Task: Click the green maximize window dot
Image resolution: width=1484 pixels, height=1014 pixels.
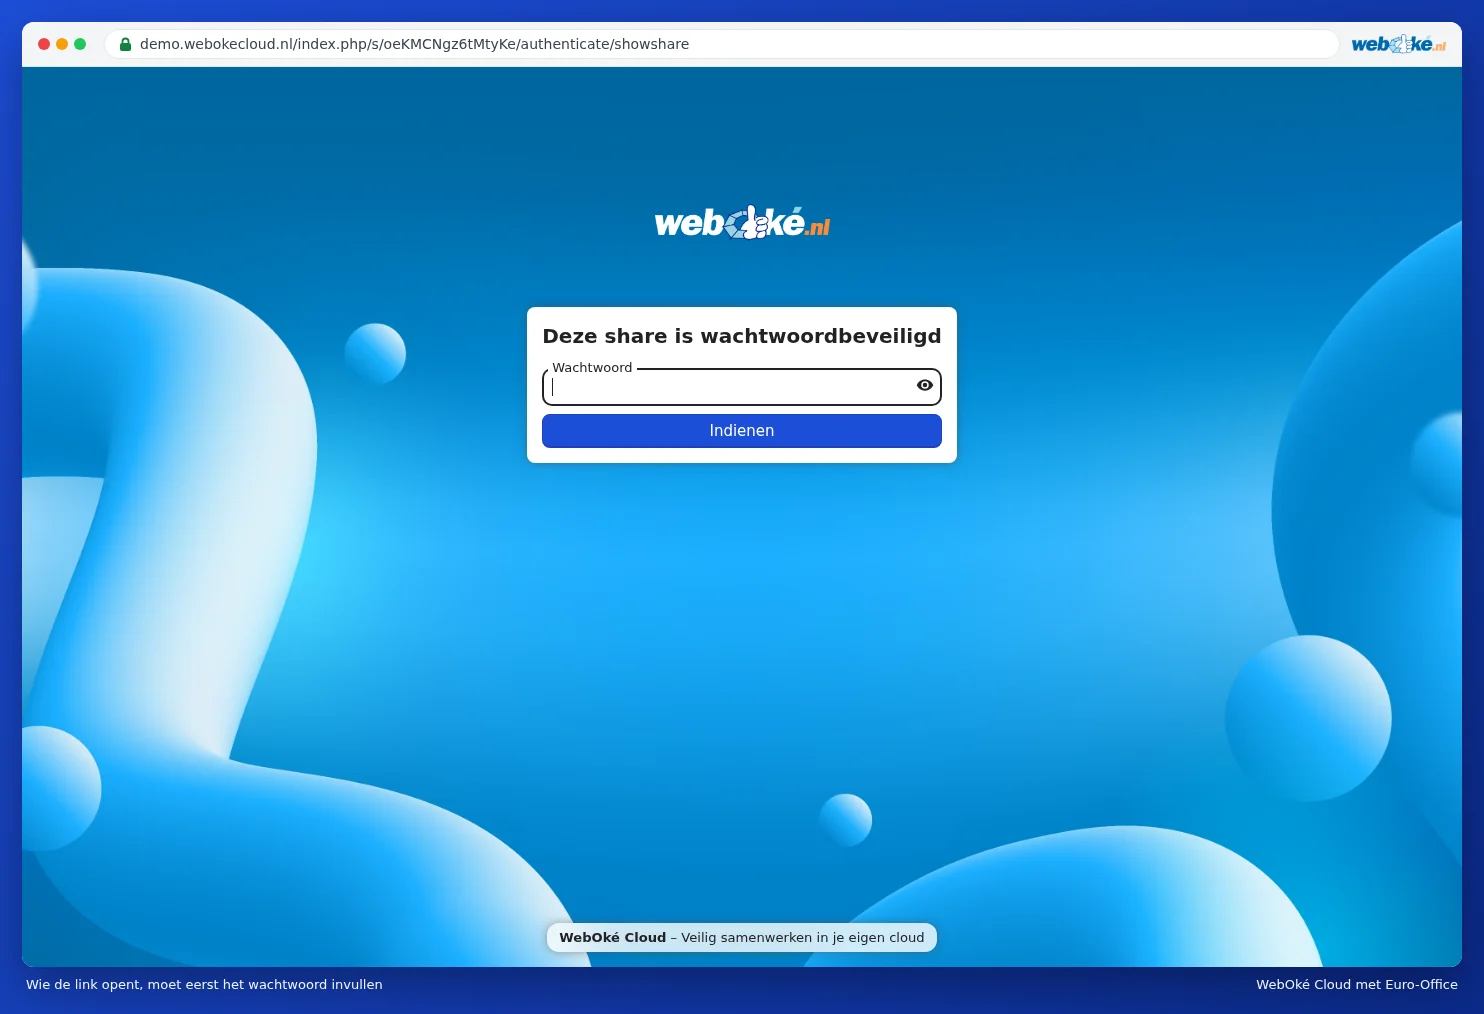Action: (x=80, y=44)
